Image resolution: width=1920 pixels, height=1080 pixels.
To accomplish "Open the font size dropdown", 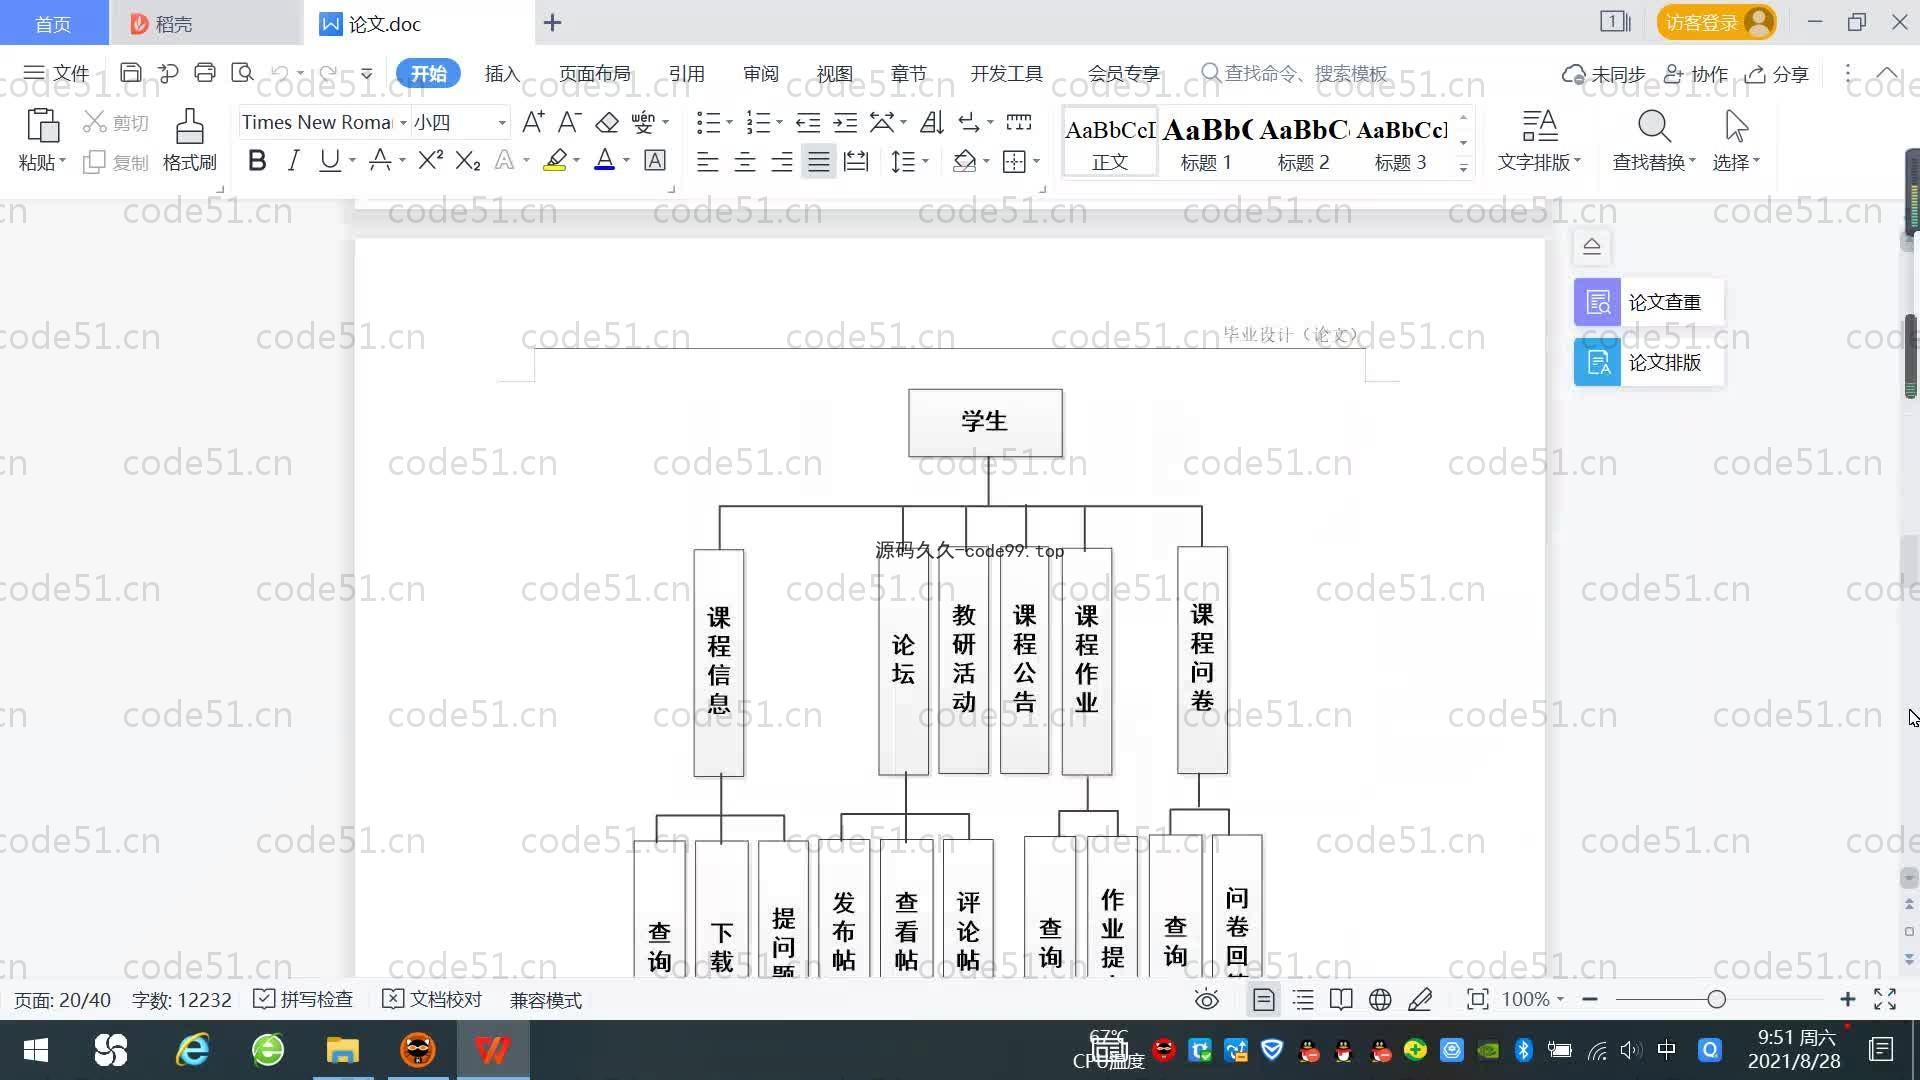I will pos(502,123).
